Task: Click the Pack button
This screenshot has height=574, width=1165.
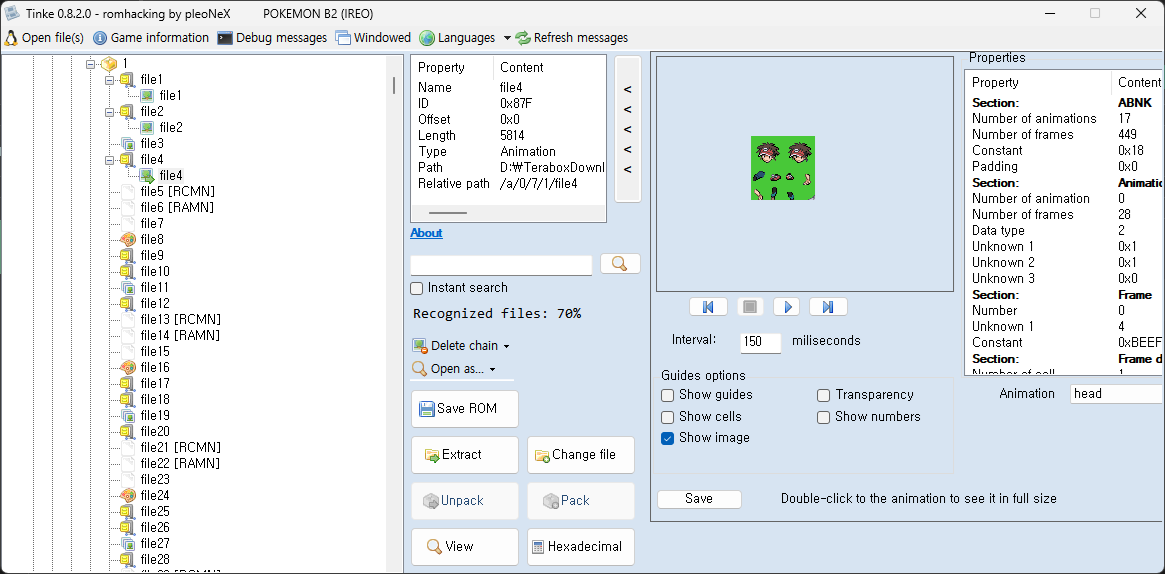Action: pos(581,500)
